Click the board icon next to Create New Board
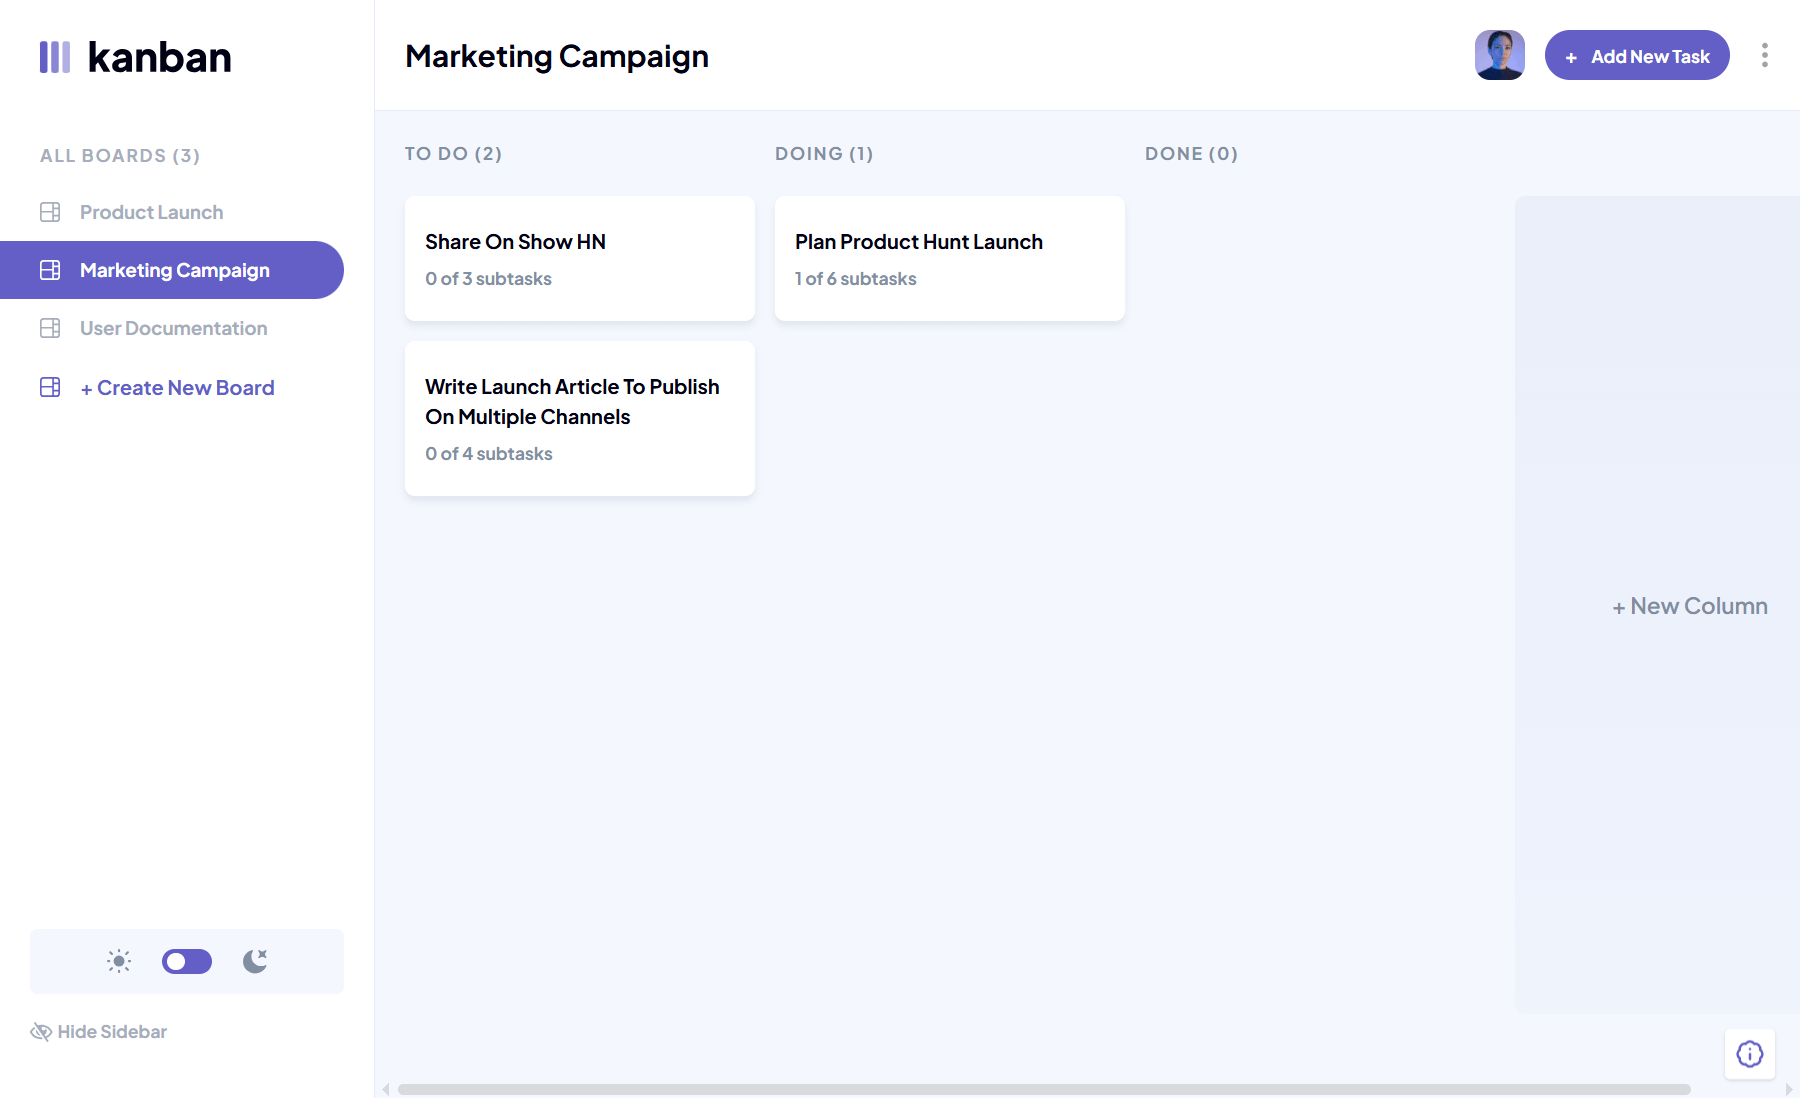This screenshot has width=1800, height=1098. [x=50, y=387]
